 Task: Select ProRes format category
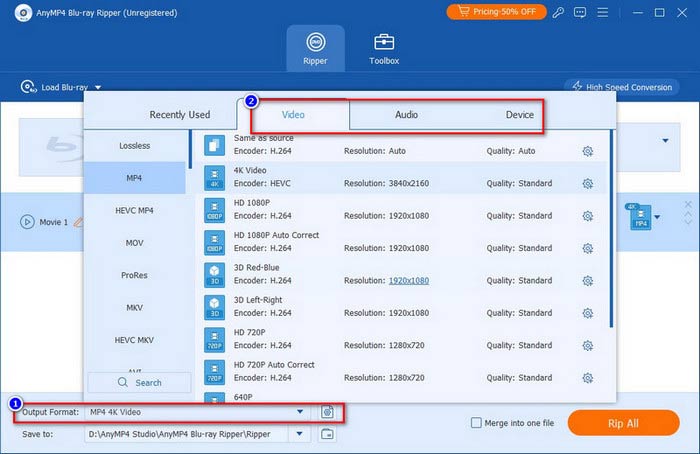point(134,275)
